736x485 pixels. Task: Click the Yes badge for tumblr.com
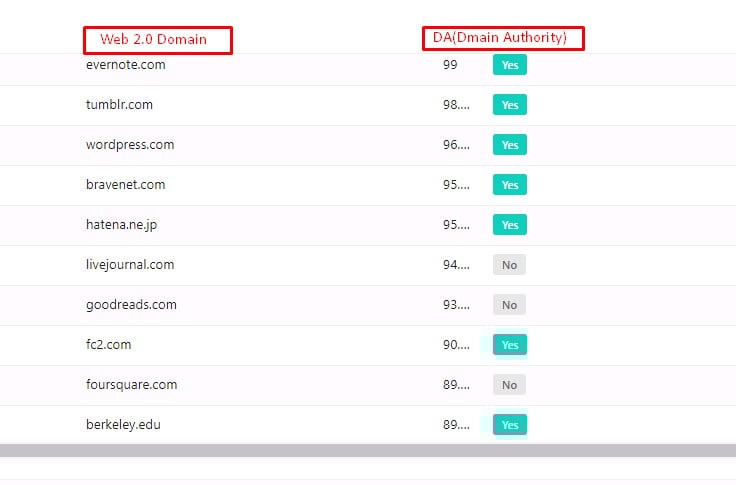pos(510,105)
